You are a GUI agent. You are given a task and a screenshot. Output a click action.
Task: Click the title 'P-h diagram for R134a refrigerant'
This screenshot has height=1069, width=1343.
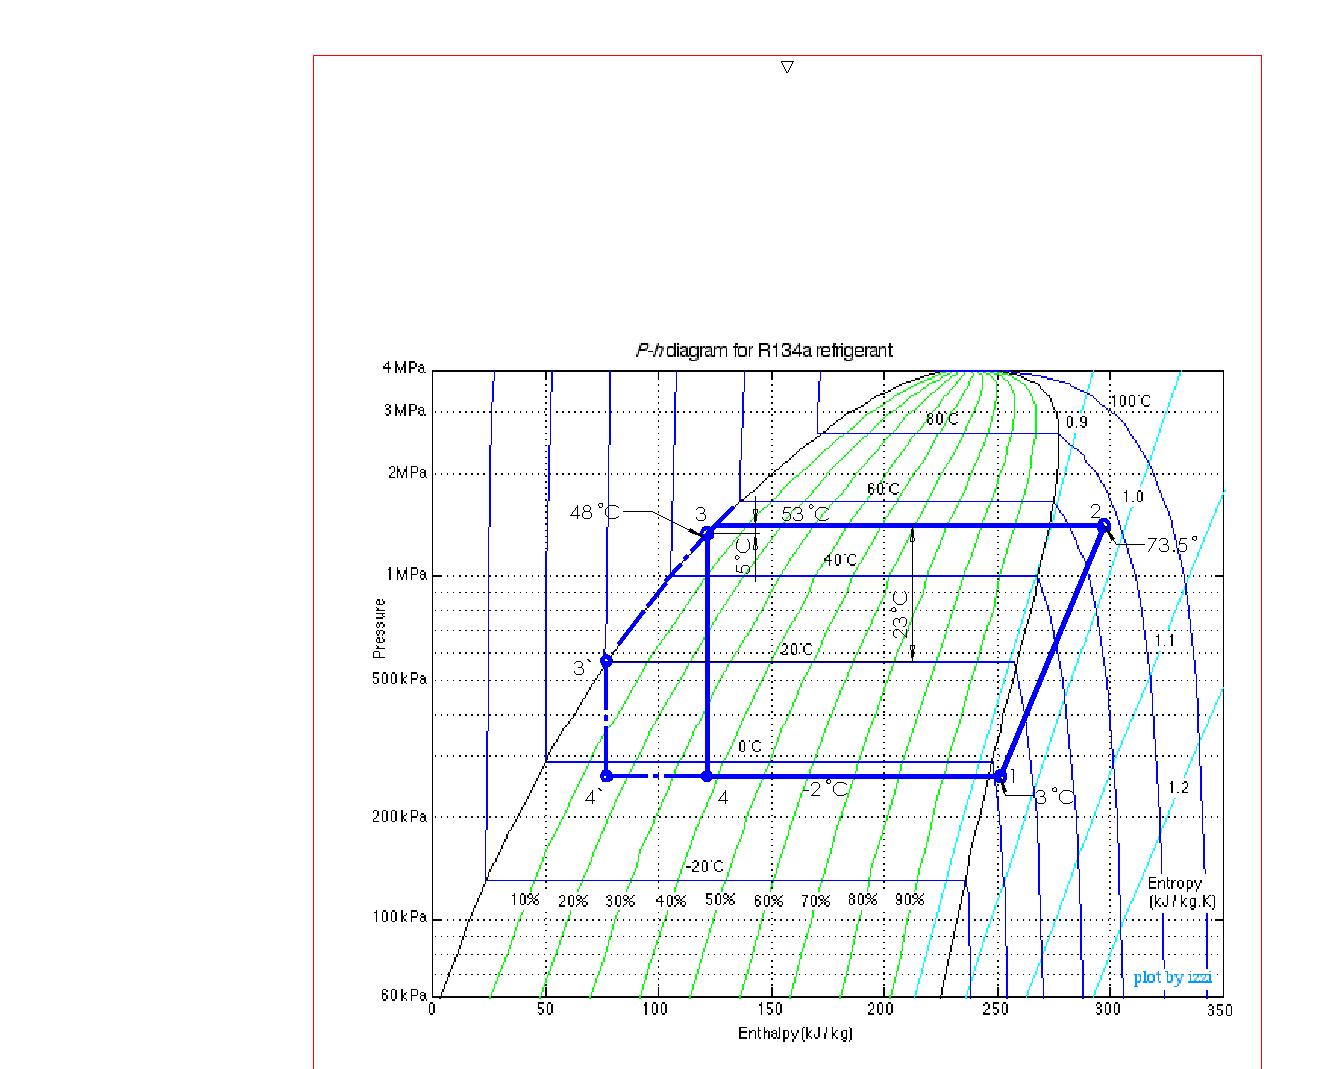pos(764,350)
